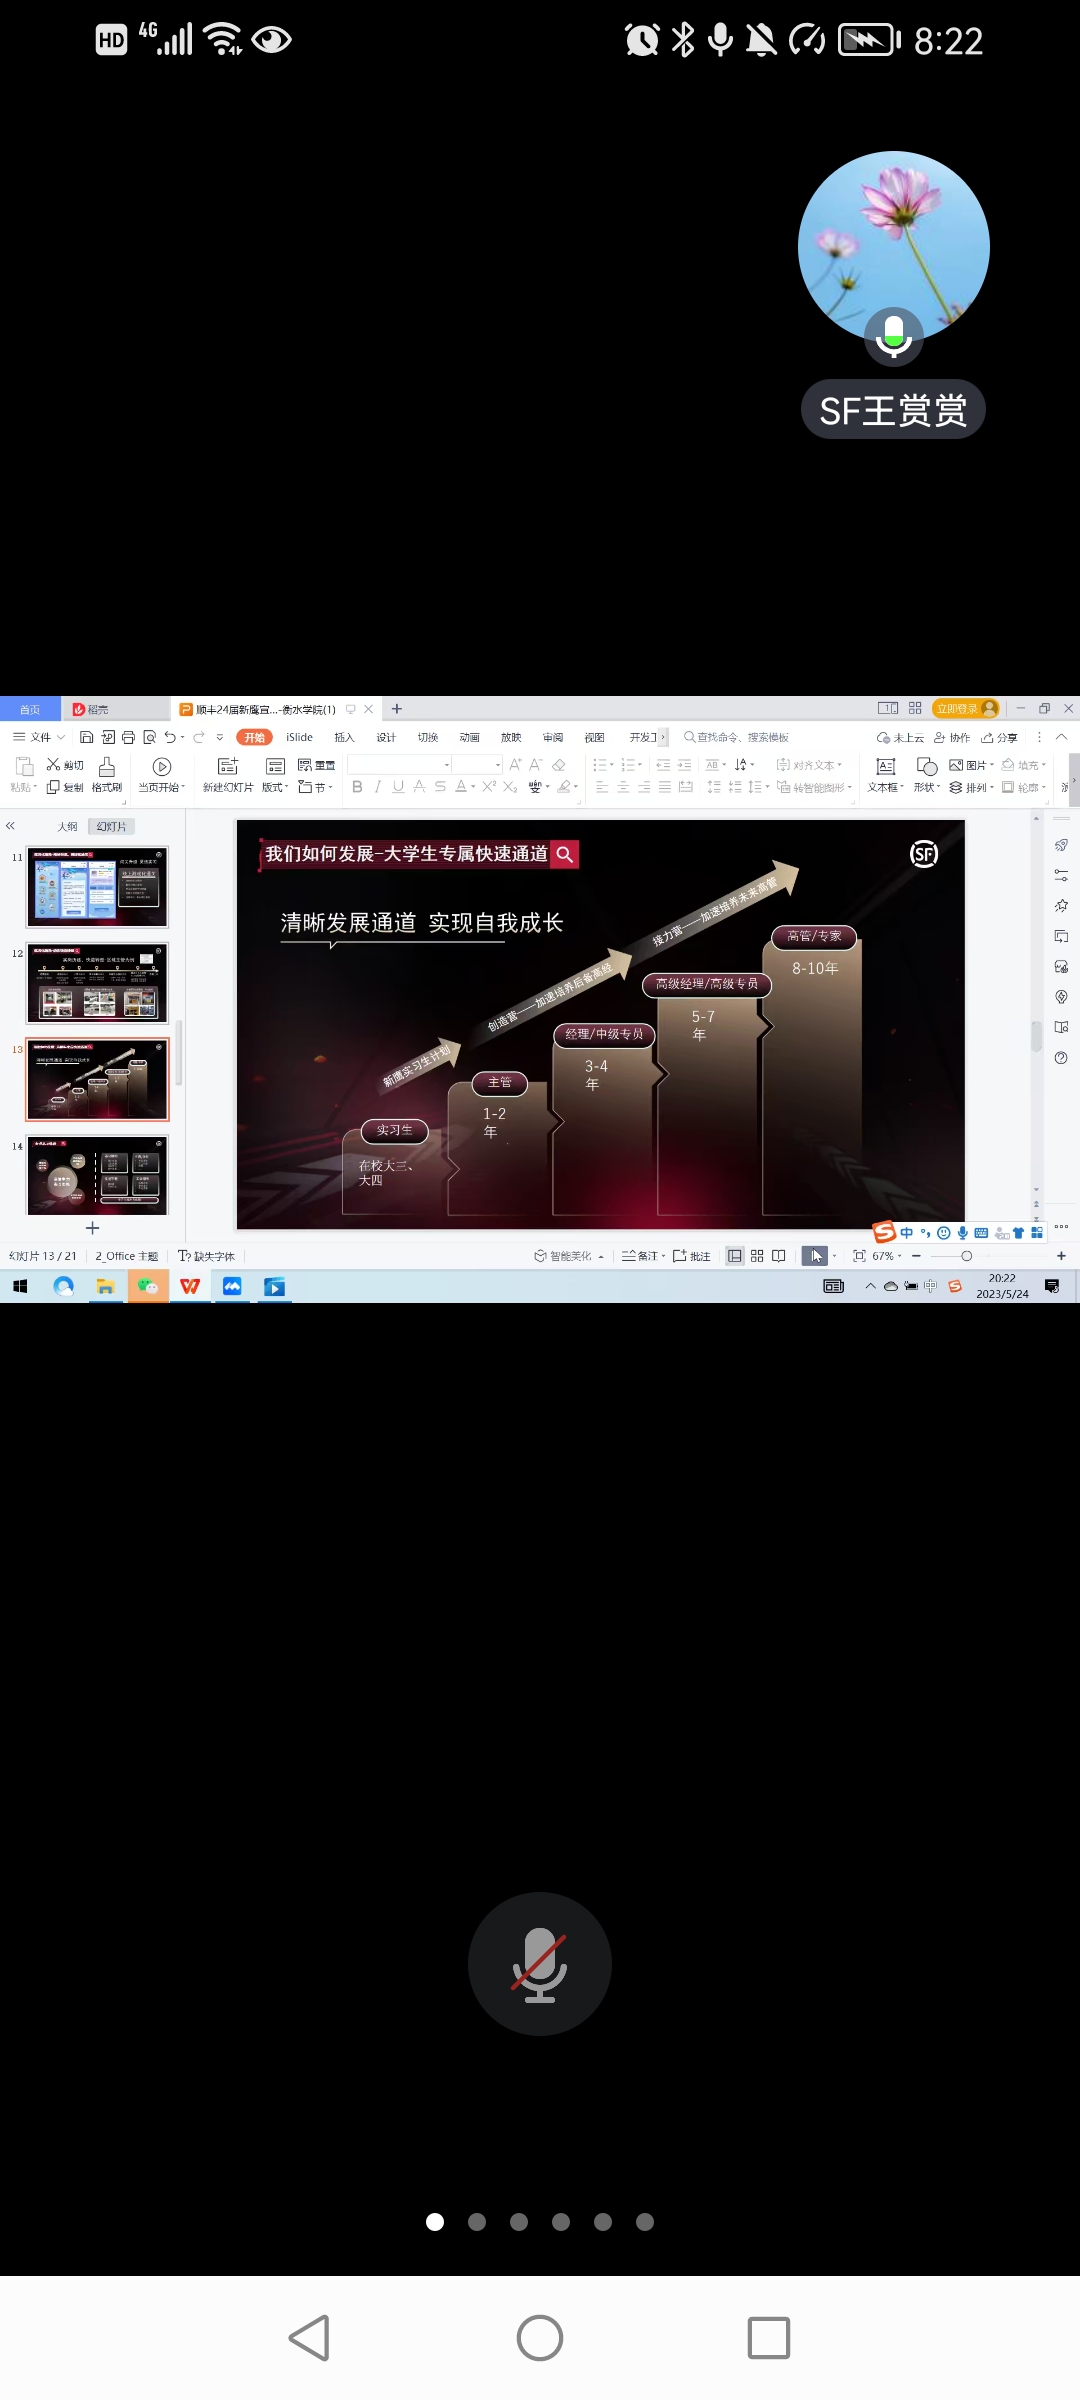The height and width of the screenshot is (2400, 1080).
Task: Collapse the slide panel with double chevron
Action: click(x=10, y=826)
